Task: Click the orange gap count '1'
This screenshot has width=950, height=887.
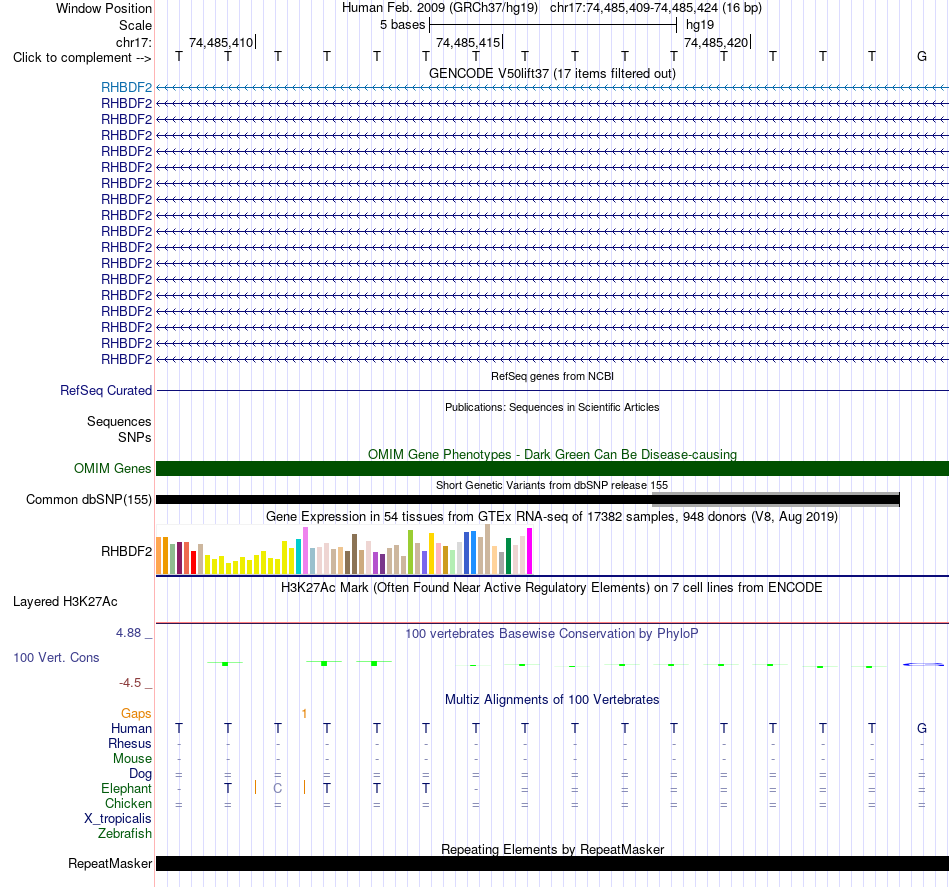Action: tap(304, 714)
